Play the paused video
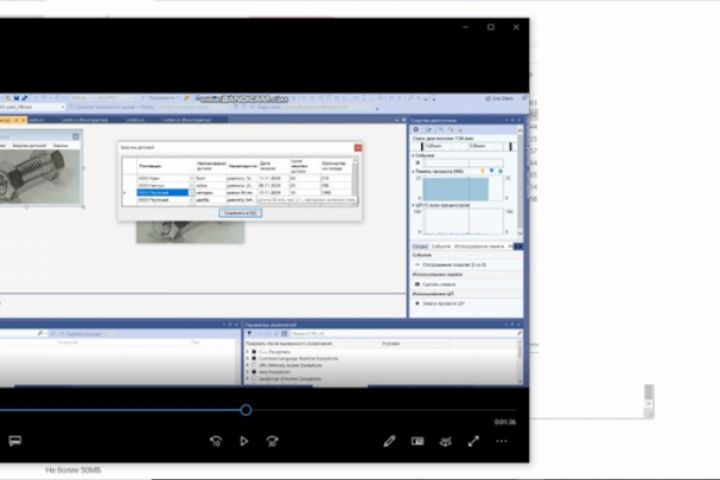Image resolution: width=720 pixels, height=480 pixels. point(244,441)
